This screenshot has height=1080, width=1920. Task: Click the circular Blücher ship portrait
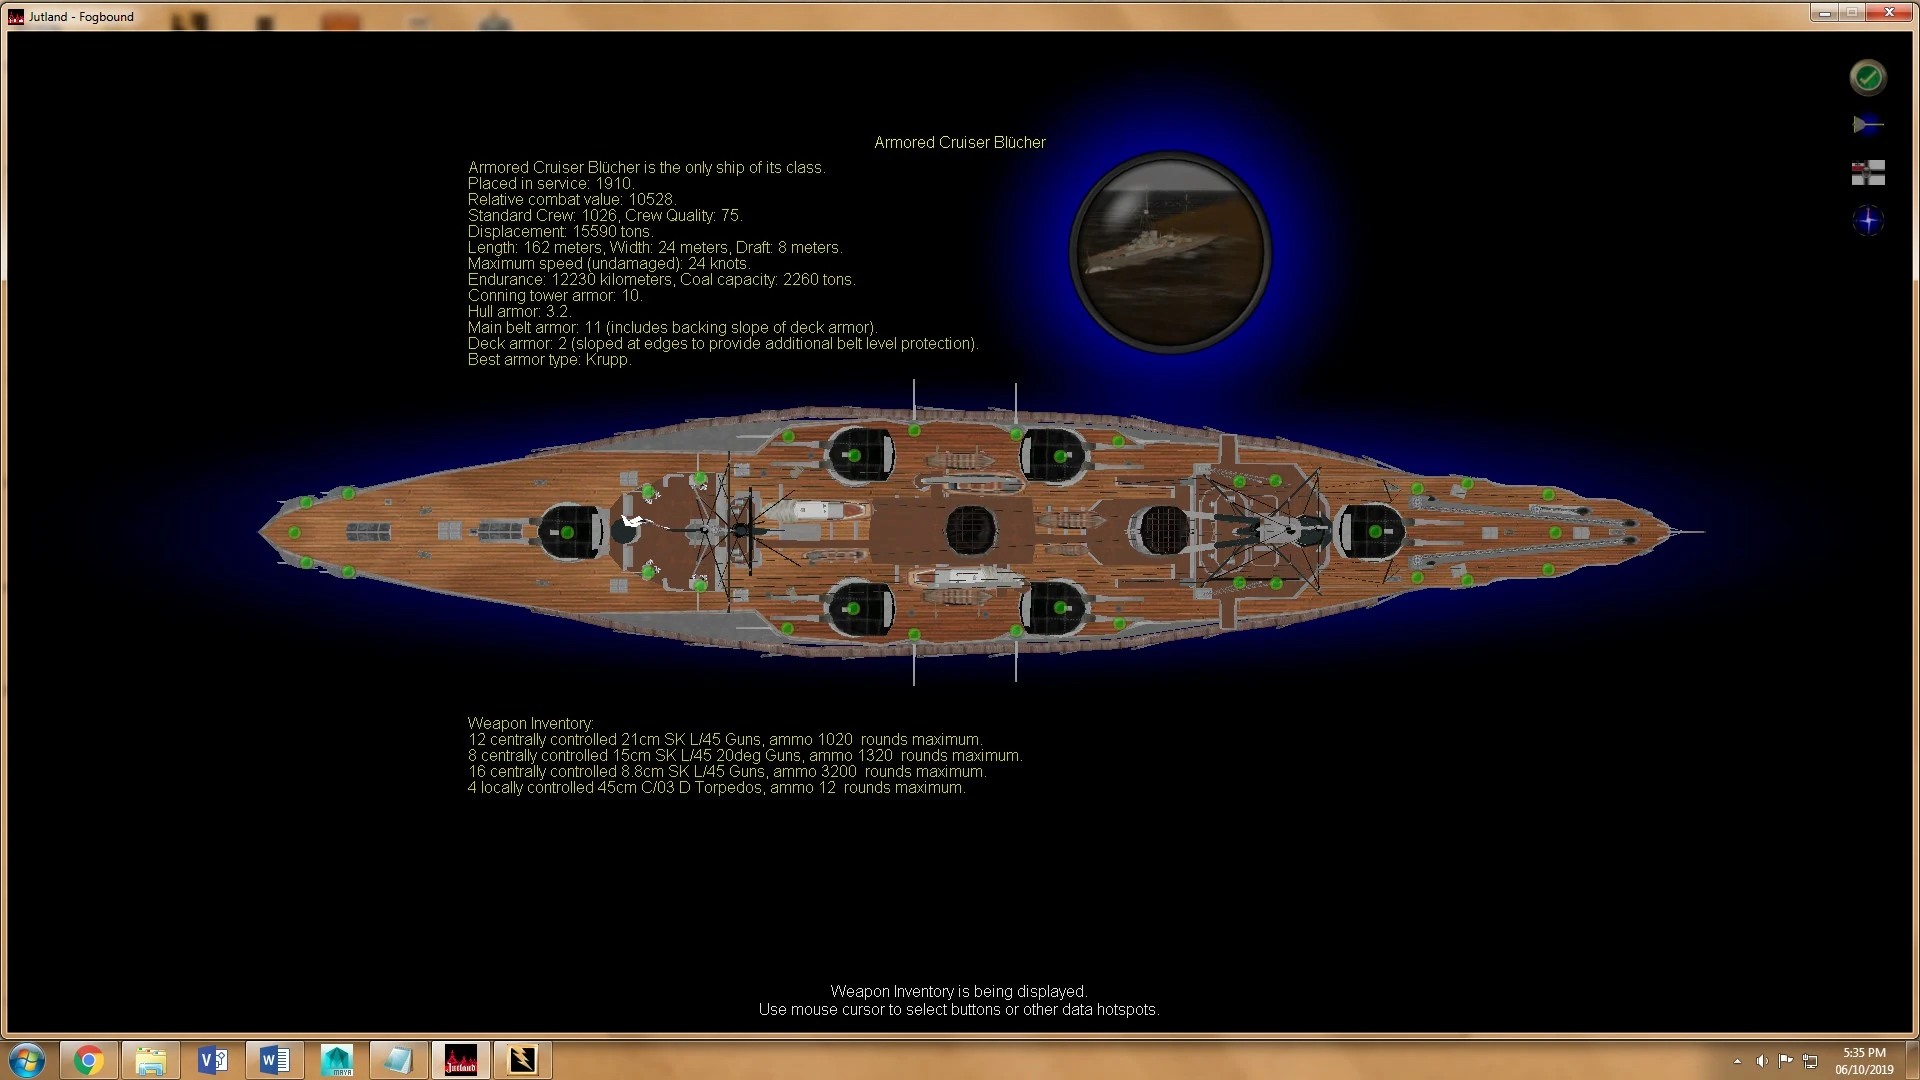tap(1169, 252)
